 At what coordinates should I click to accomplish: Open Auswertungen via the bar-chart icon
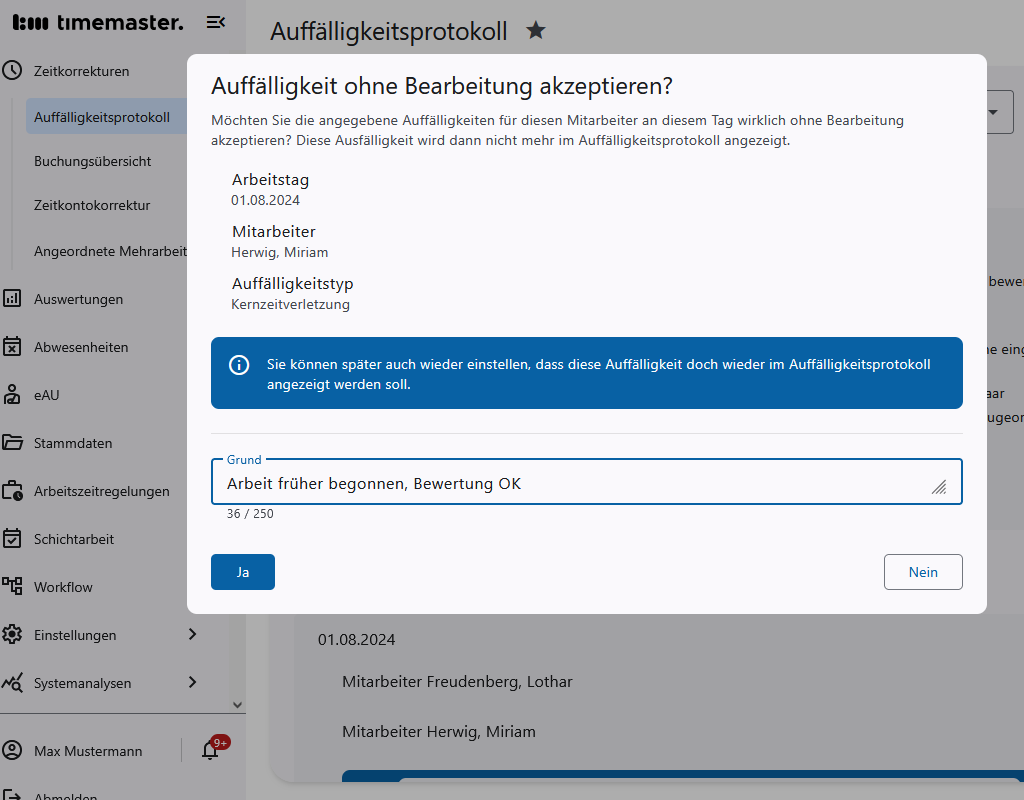coord(13,299)
